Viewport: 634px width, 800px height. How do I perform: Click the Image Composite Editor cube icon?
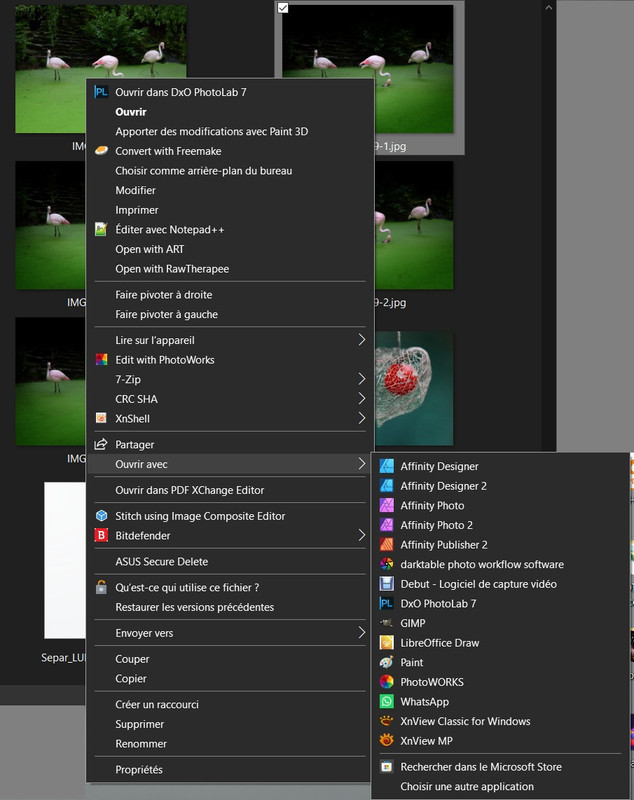[102, 516]
